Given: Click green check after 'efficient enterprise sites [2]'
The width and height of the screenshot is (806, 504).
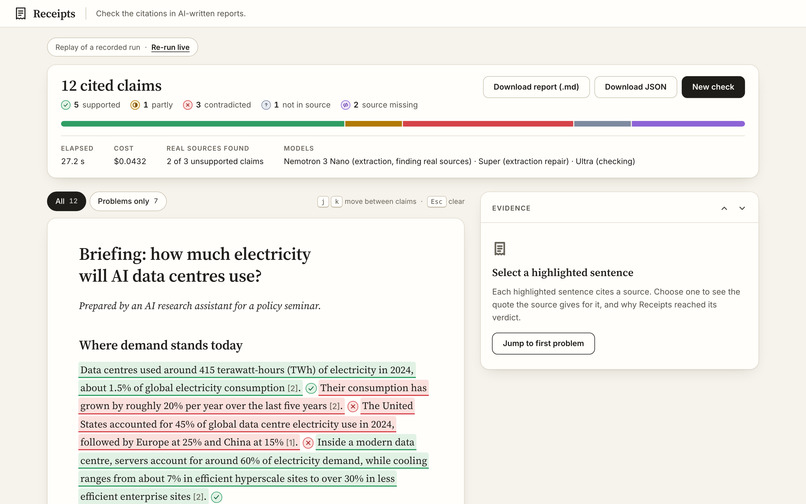Looking at the screenshot, I should [x=216, y=497].
